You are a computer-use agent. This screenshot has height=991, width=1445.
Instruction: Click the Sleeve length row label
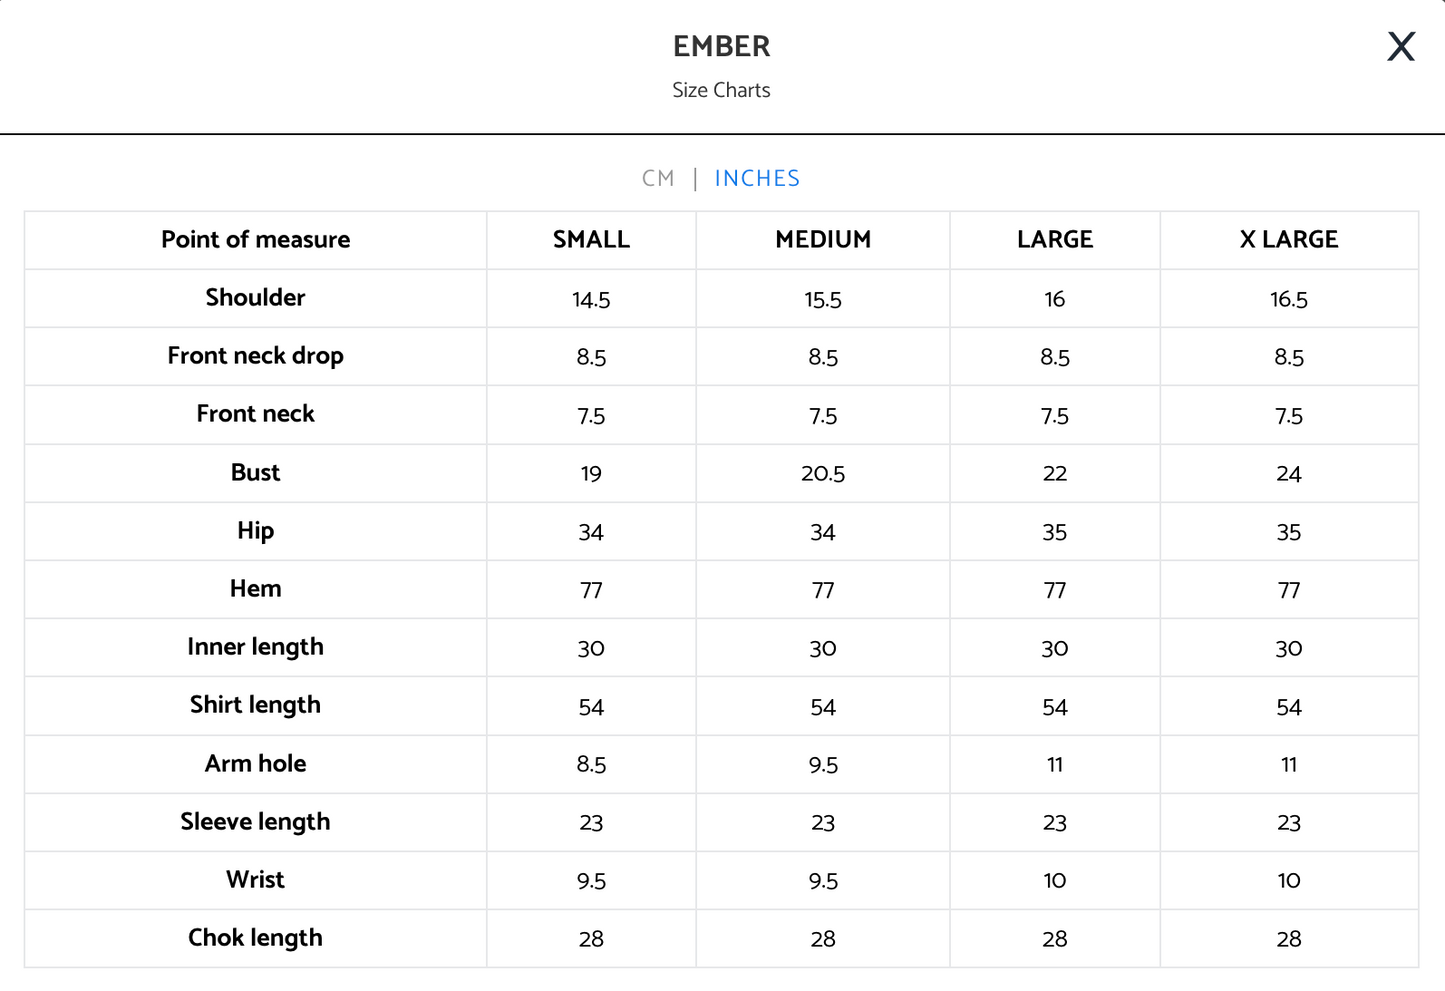tap(256, 822)
